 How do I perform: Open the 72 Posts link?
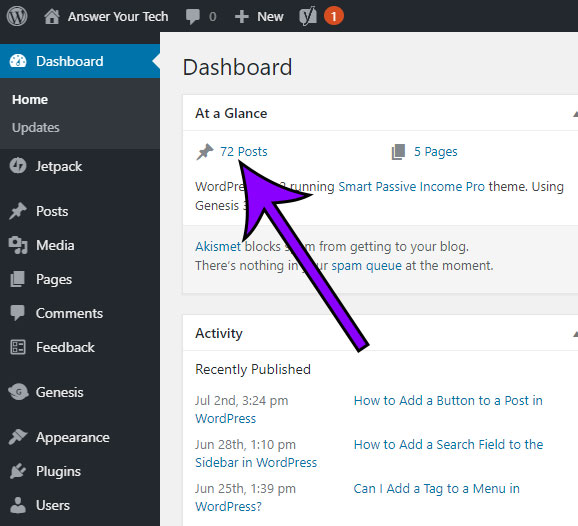[x=244, y=151]
